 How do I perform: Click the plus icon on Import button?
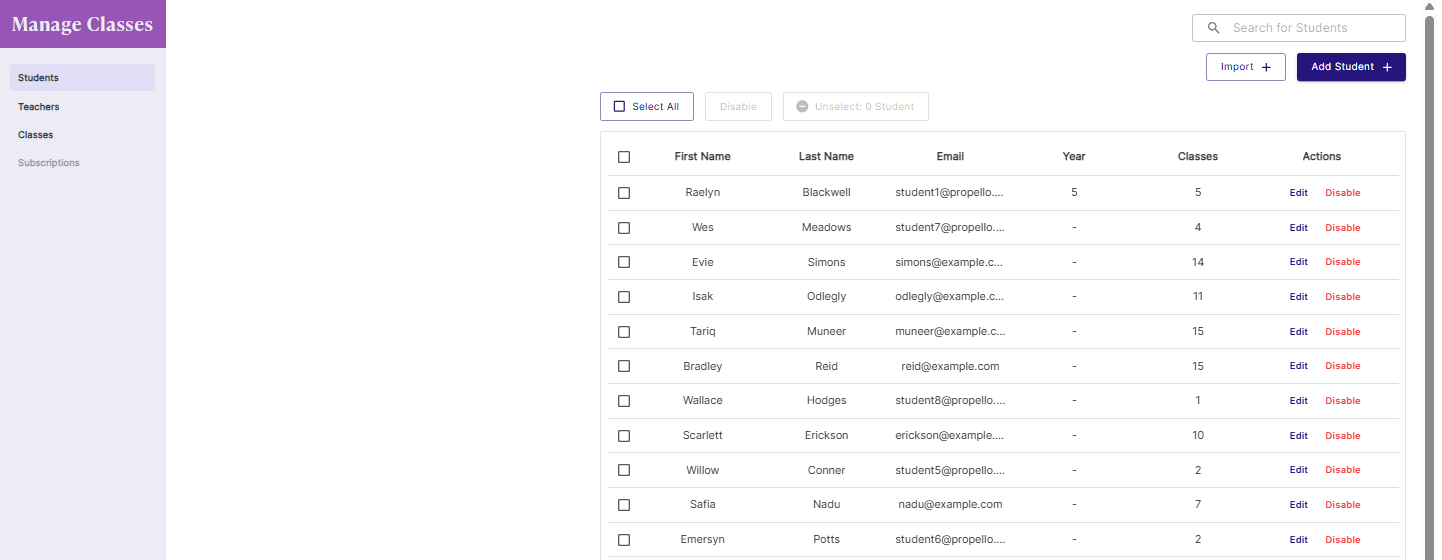click(x=1266, y=67)
